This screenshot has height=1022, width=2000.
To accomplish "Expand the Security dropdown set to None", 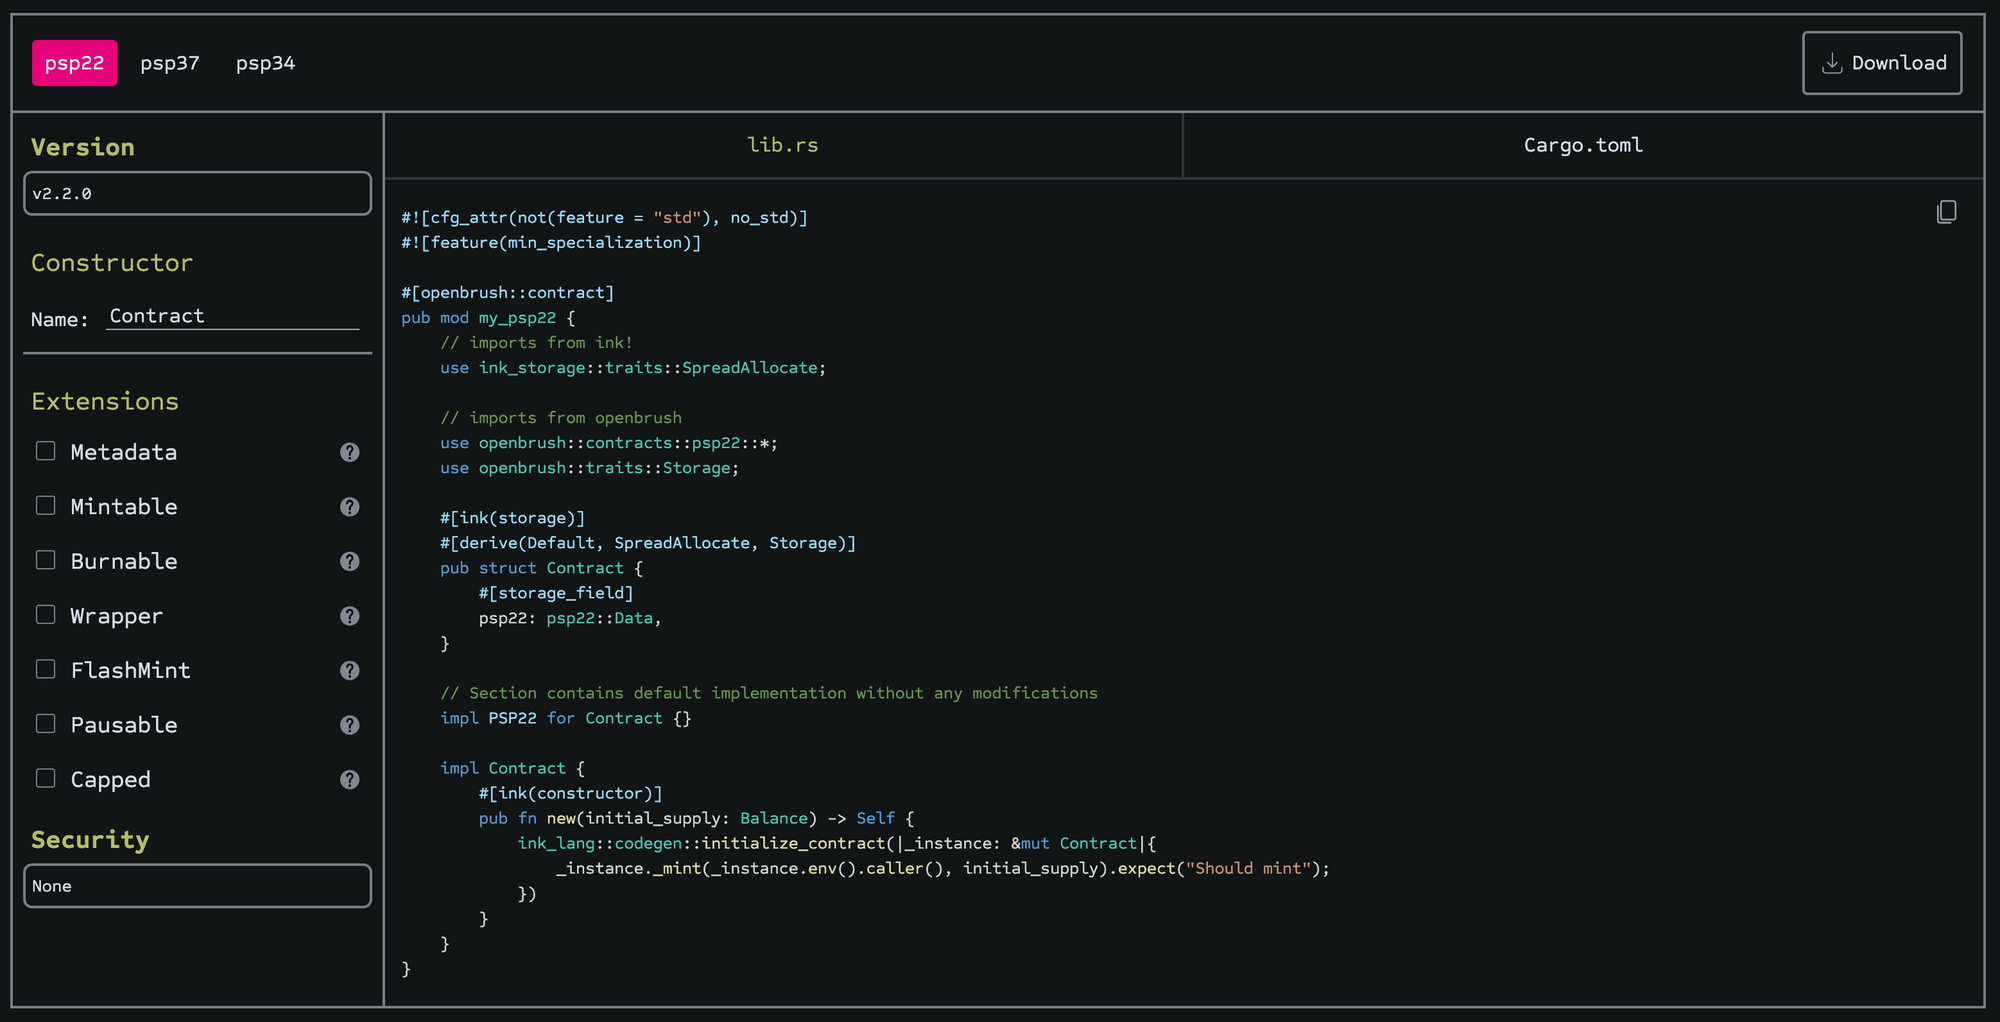I will pos(197,886).
